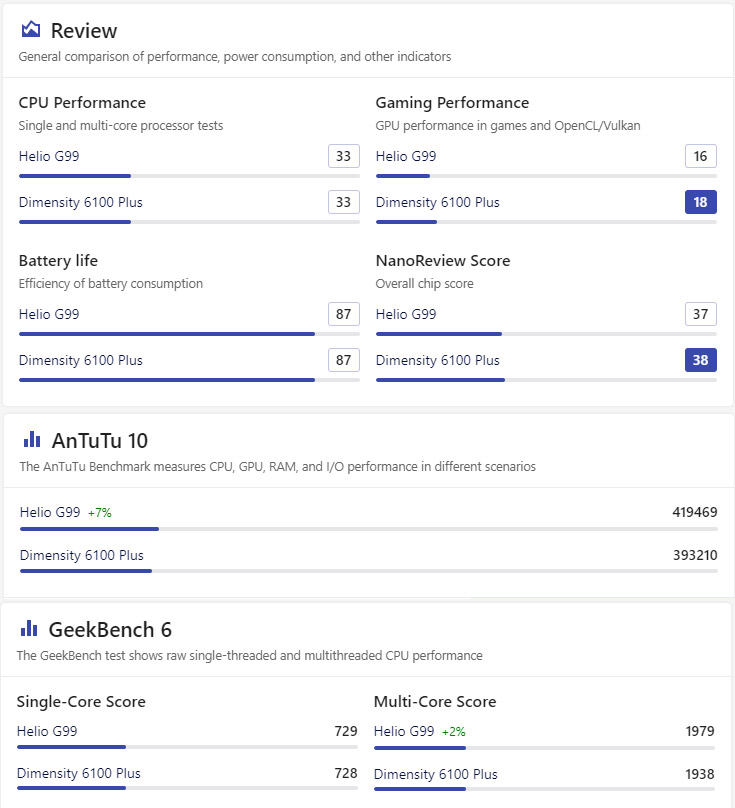Click the AnTuTu 10 section heading
735x808 pixels.
click(x=100, y=441)
